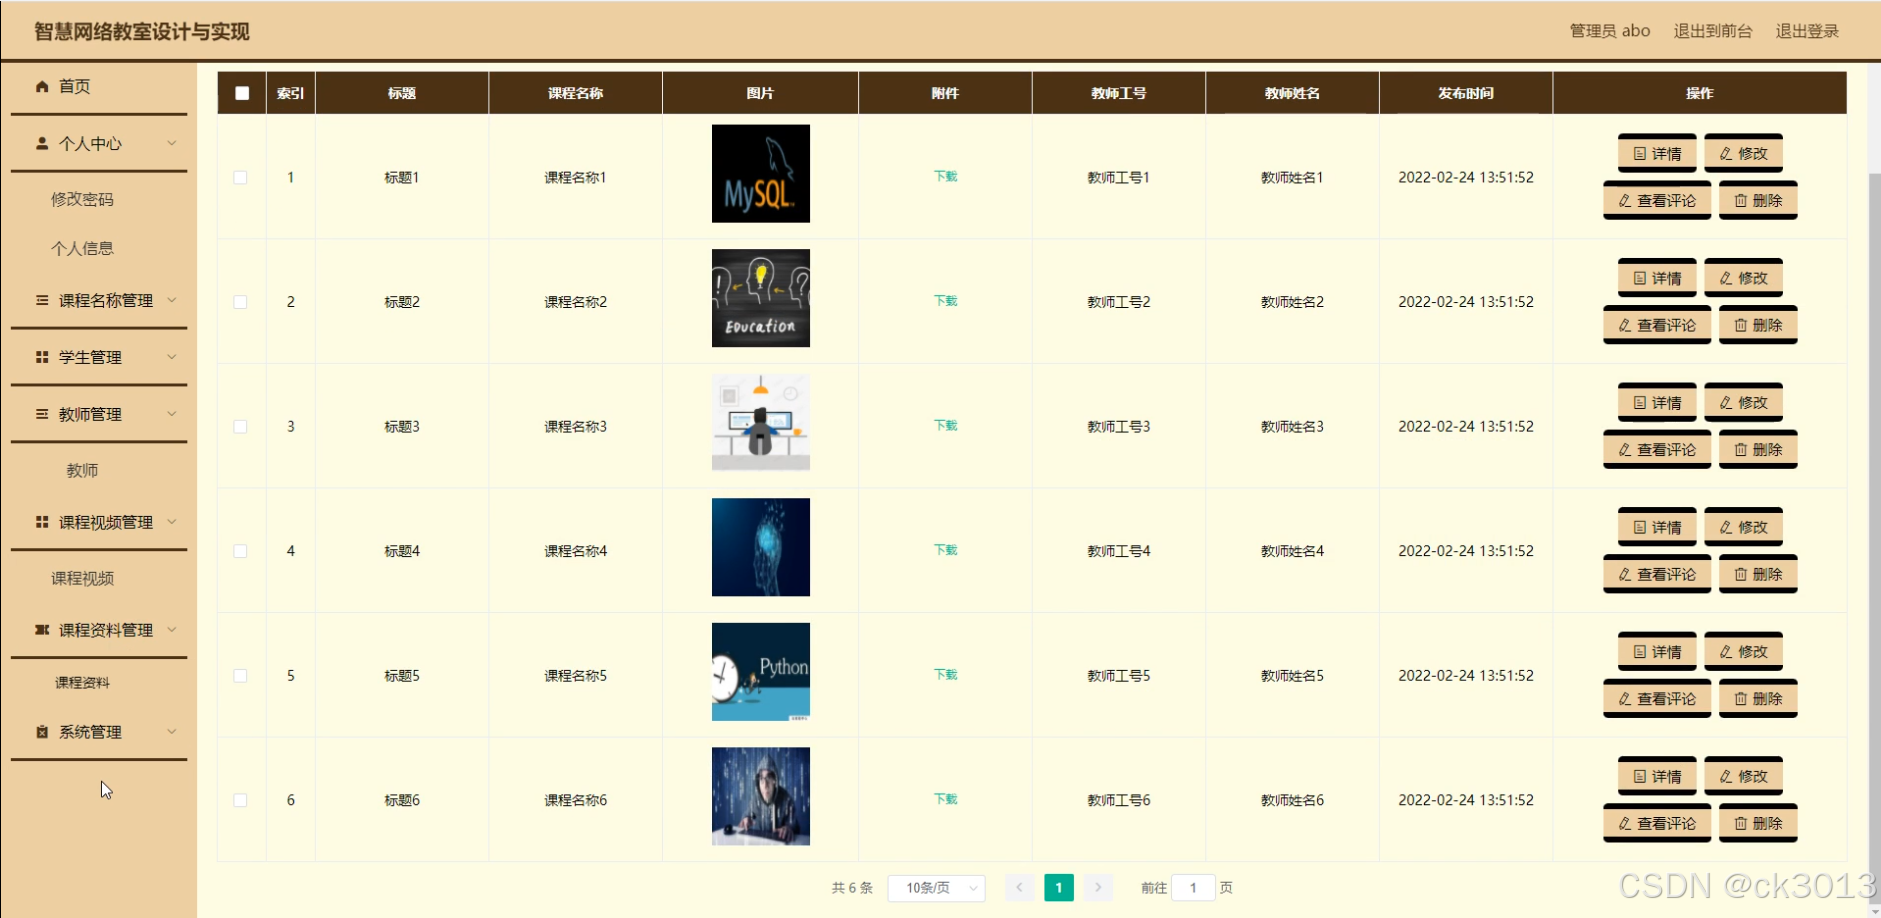Collapse the 课程资料管理 chevron

pyautogui.click(x=172, y=630)
